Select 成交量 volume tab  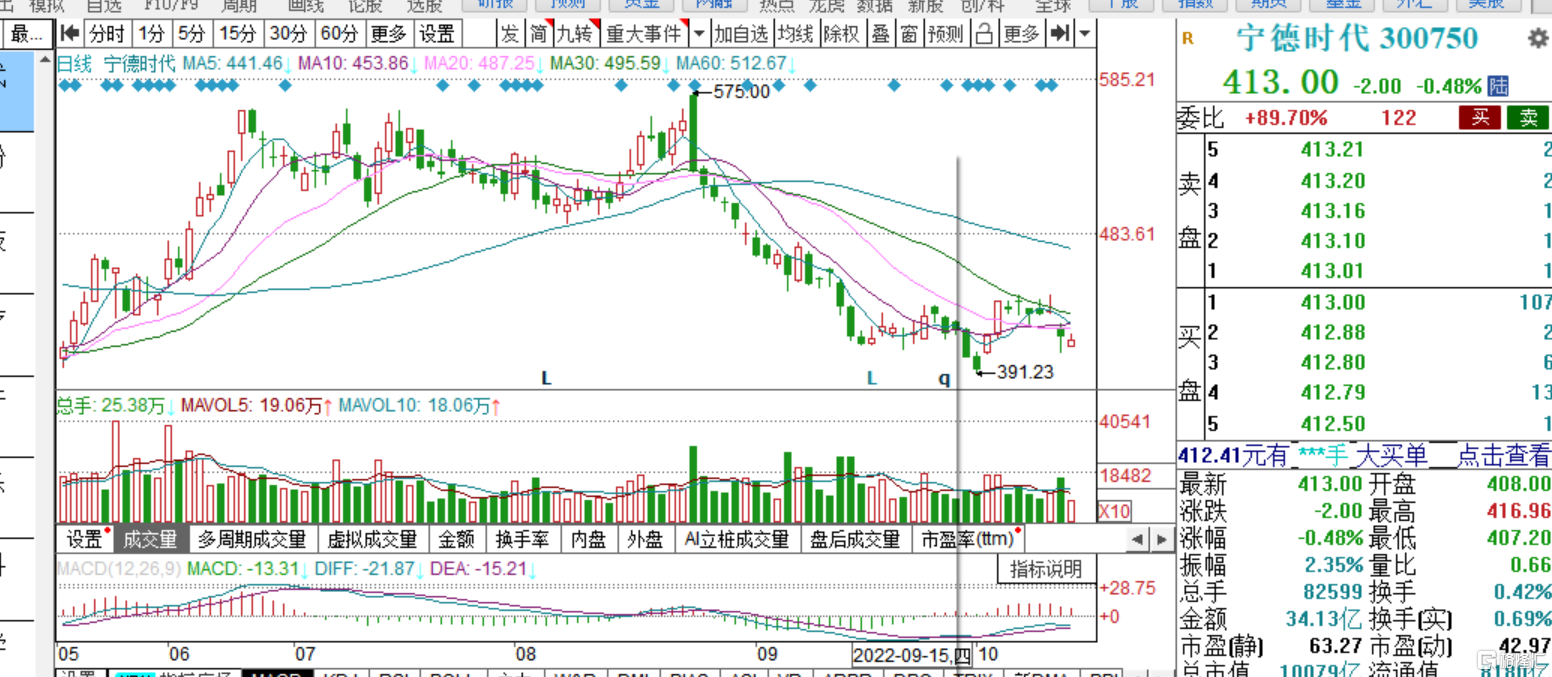pos(150,540)
